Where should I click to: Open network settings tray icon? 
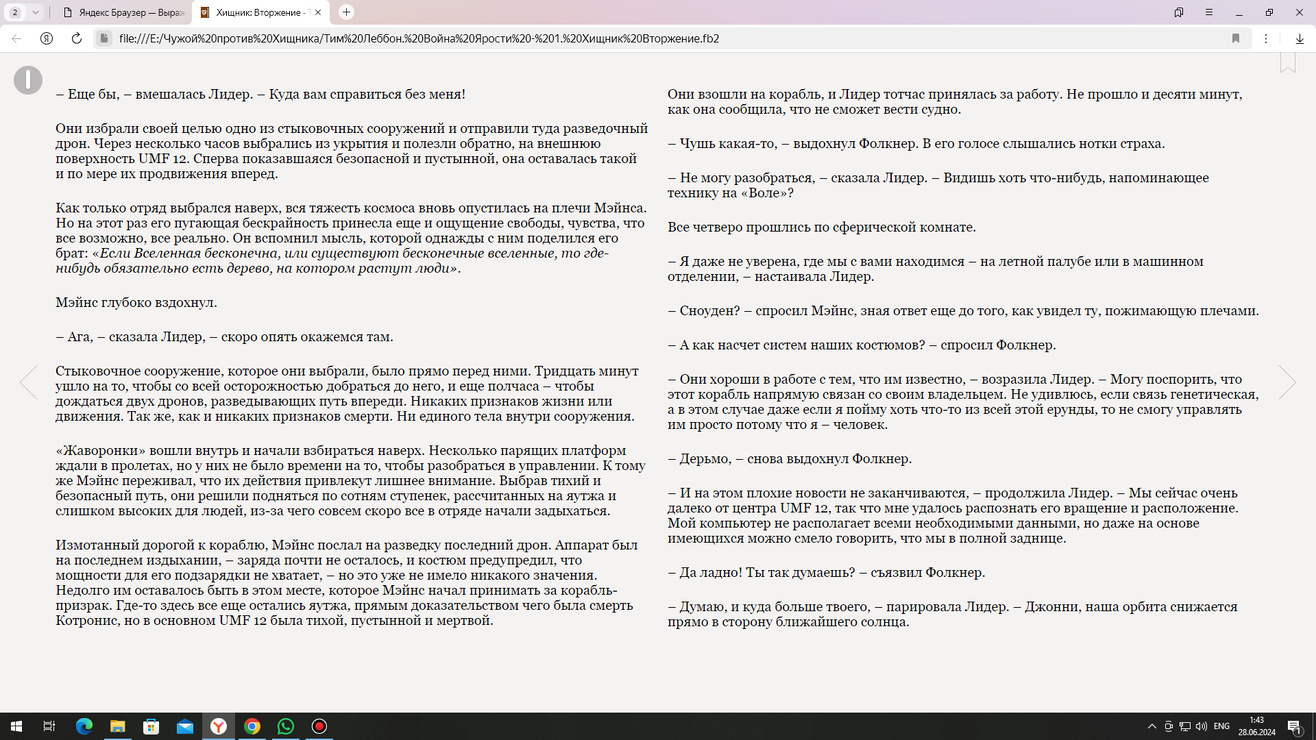1185,726
